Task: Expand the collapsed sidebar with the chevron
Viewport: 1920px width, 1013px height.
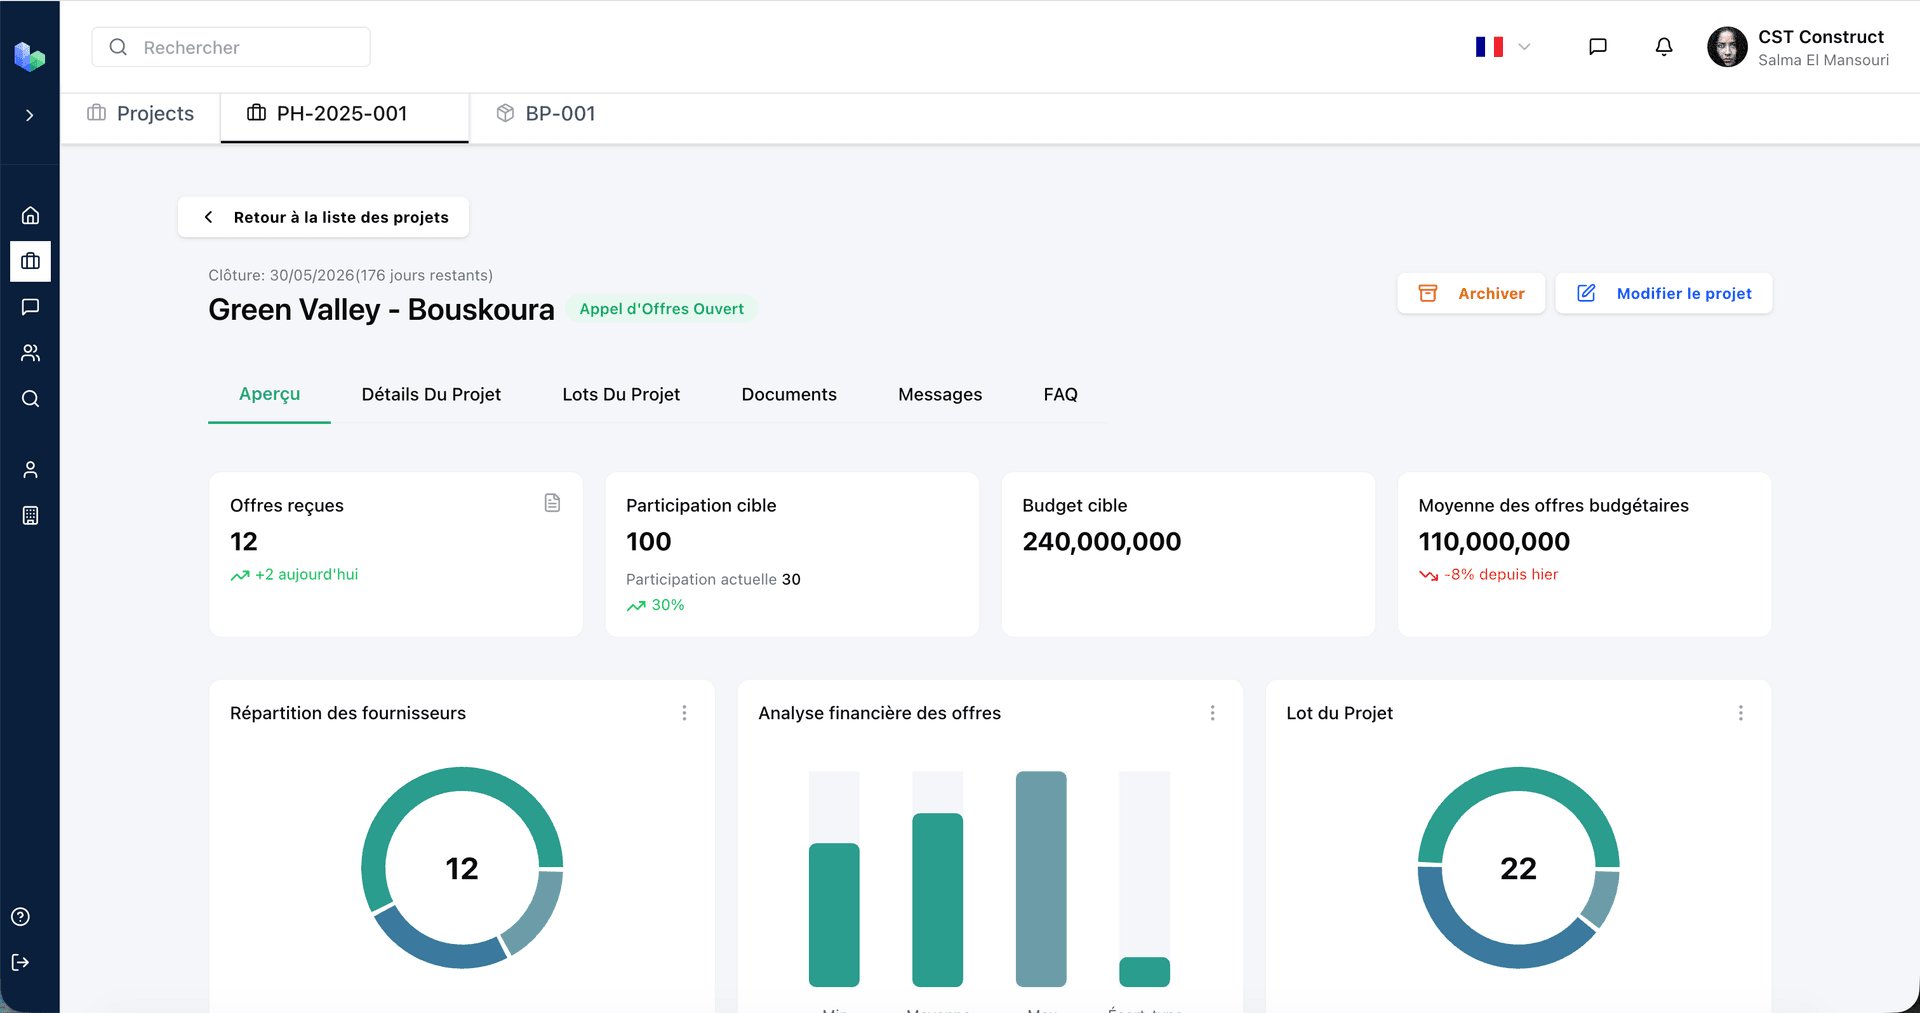Action: [x=30, y=115]
